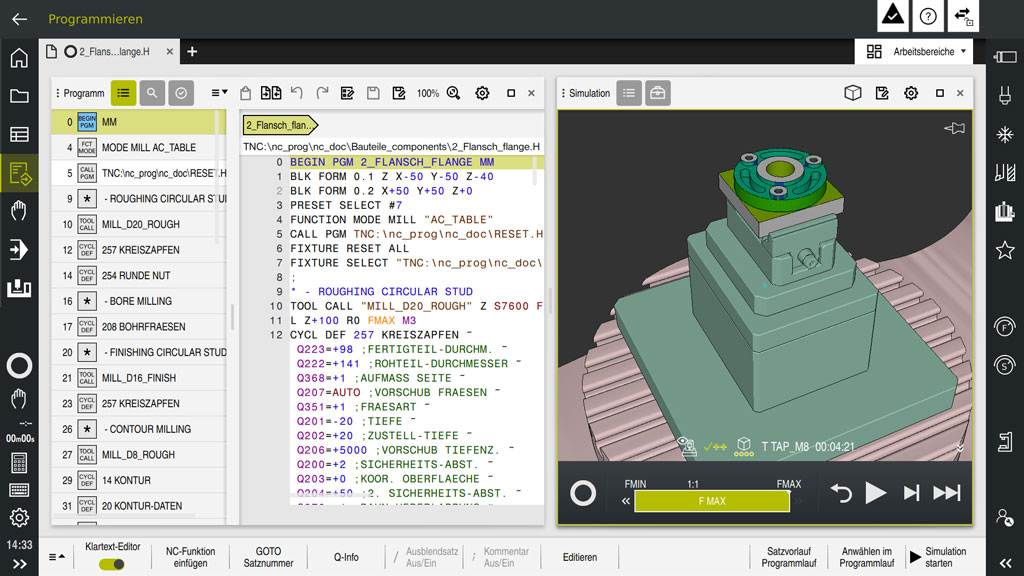Open the Files folder icon in sidebar

19,96
